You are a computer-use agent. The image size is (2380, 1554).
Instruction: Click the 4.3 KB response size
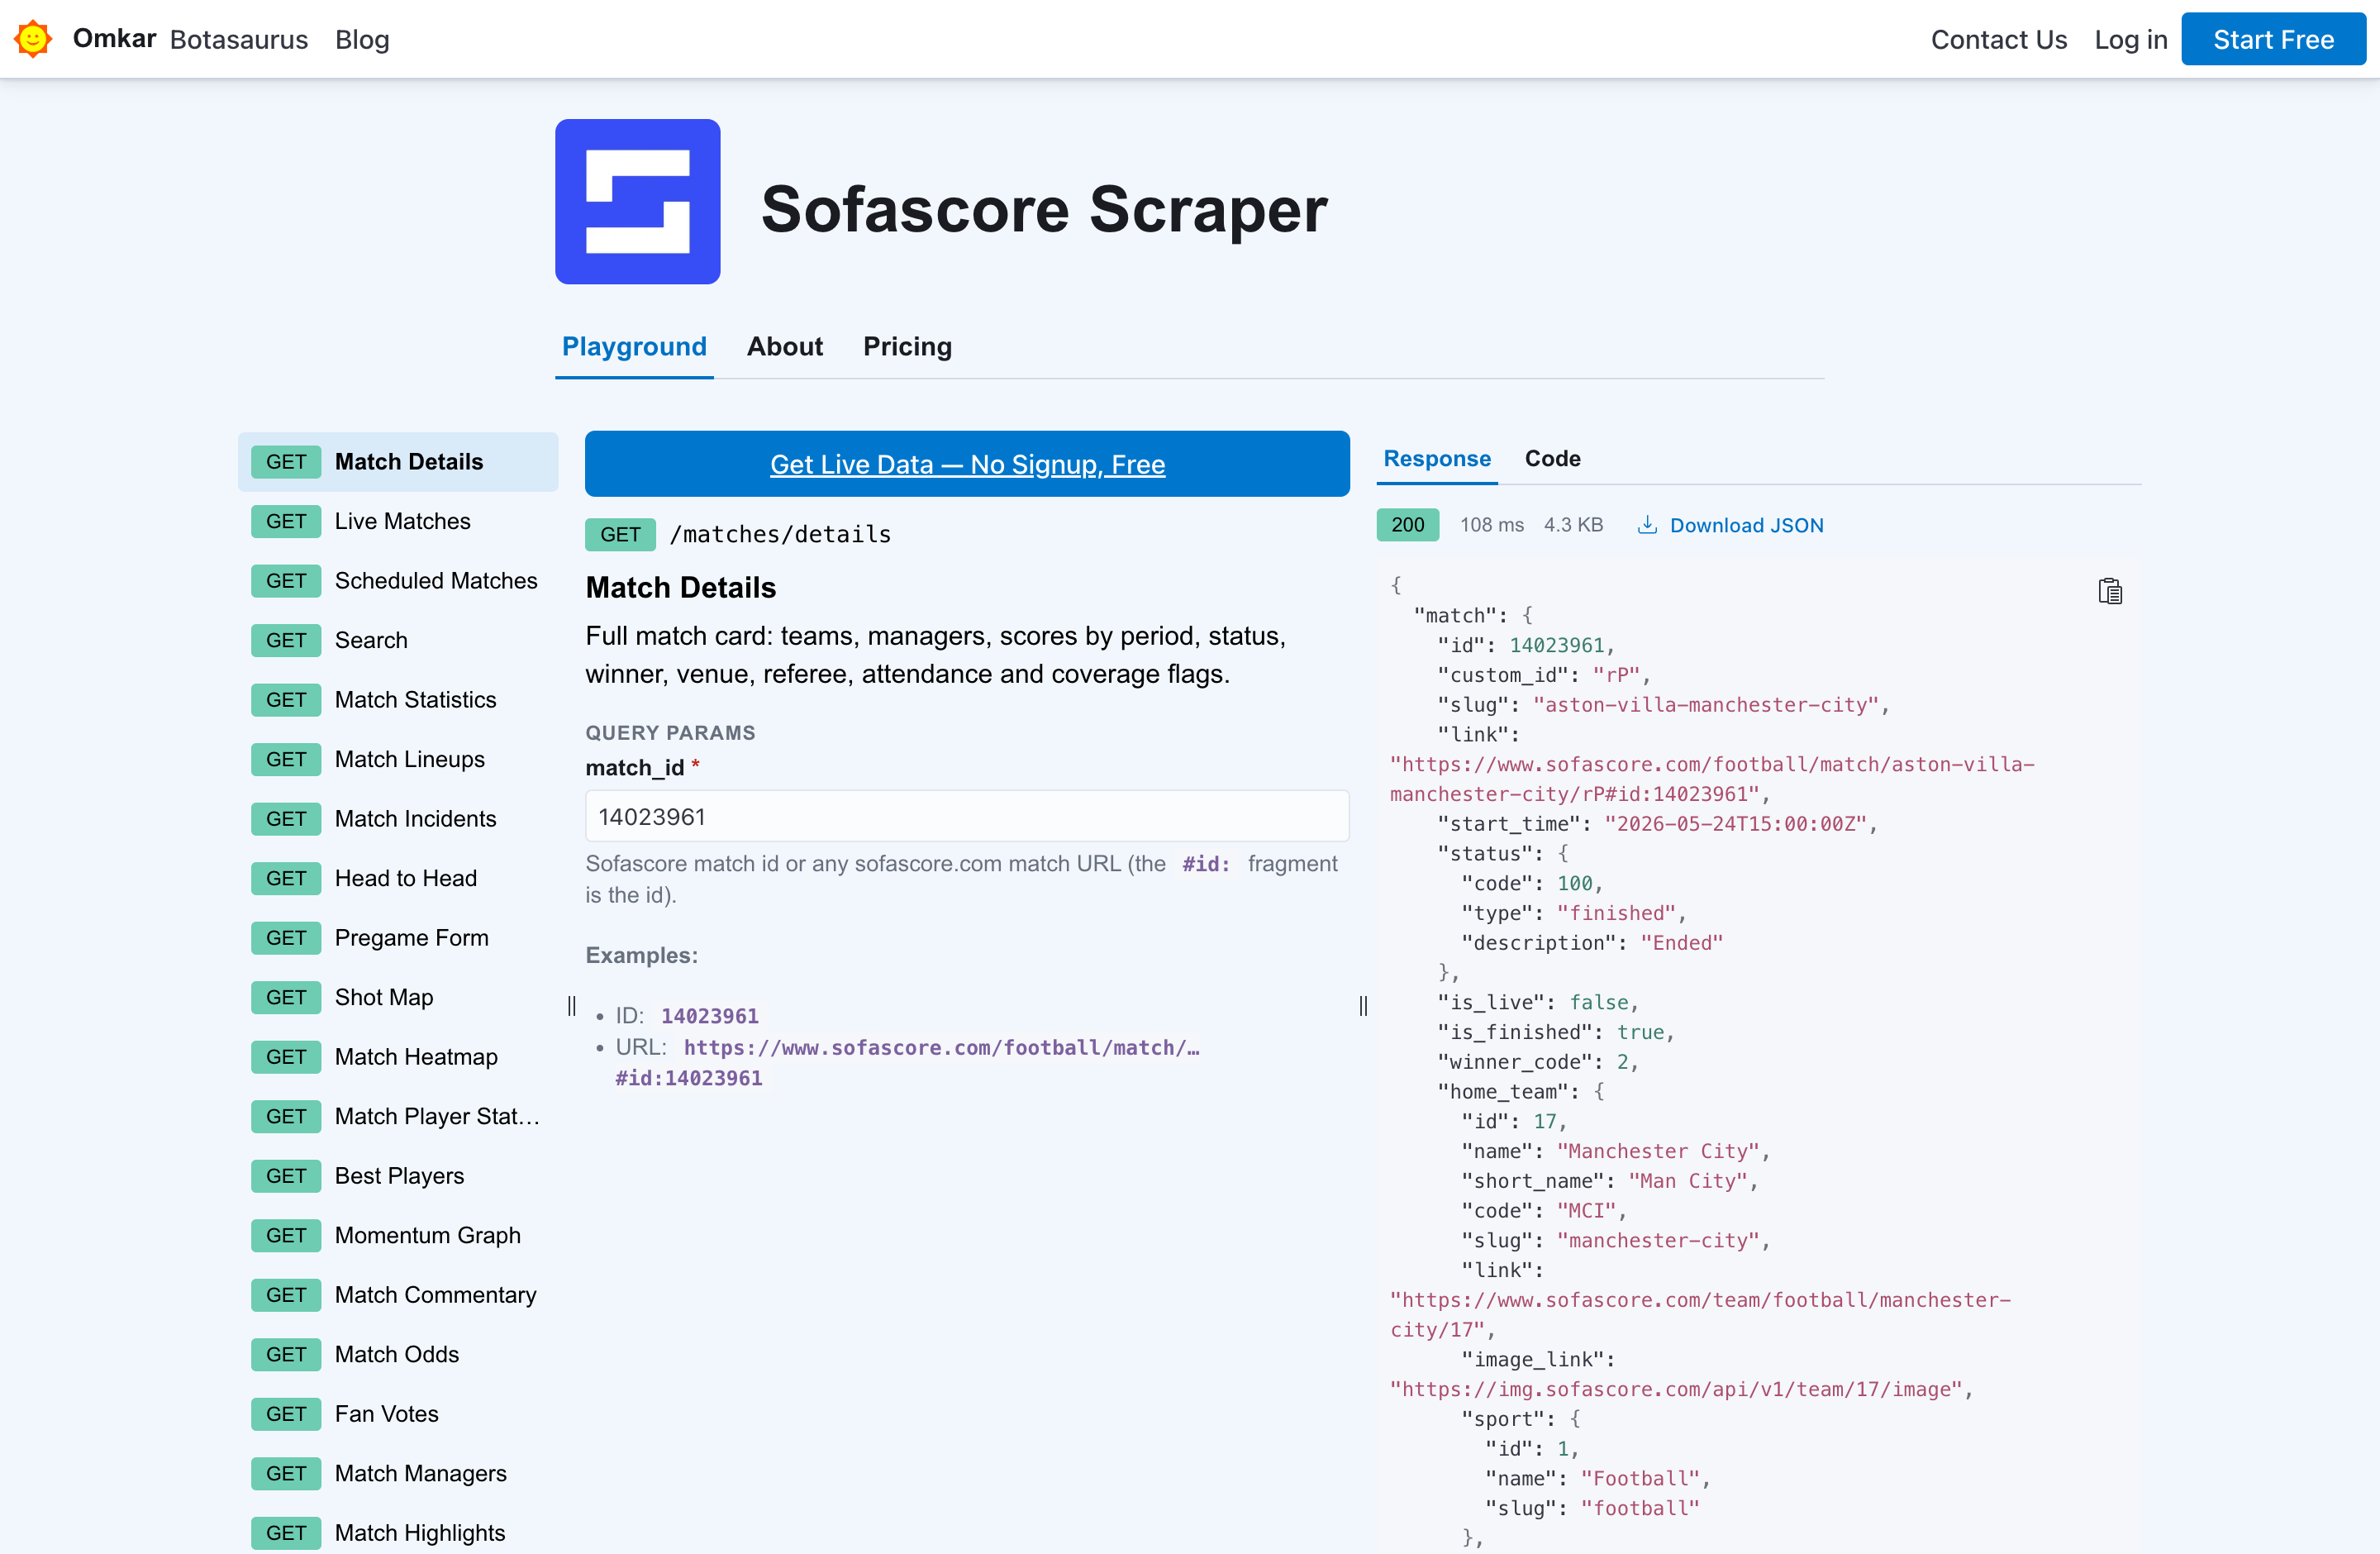click(1573, 525)
